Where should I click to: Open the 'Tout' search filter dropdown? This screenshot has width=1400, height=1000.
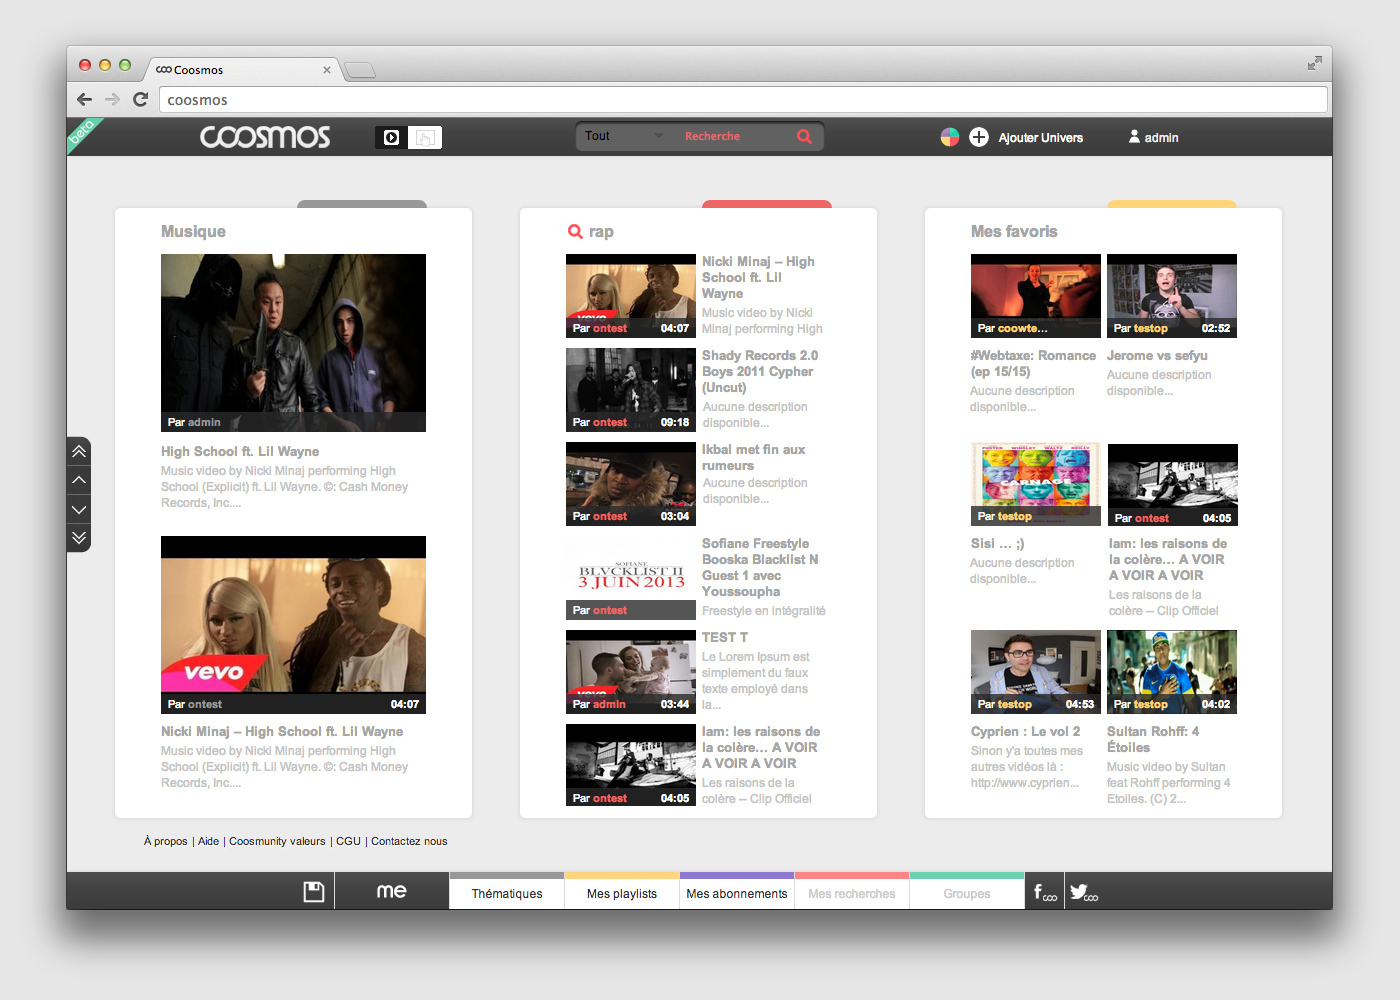point(624,136)
